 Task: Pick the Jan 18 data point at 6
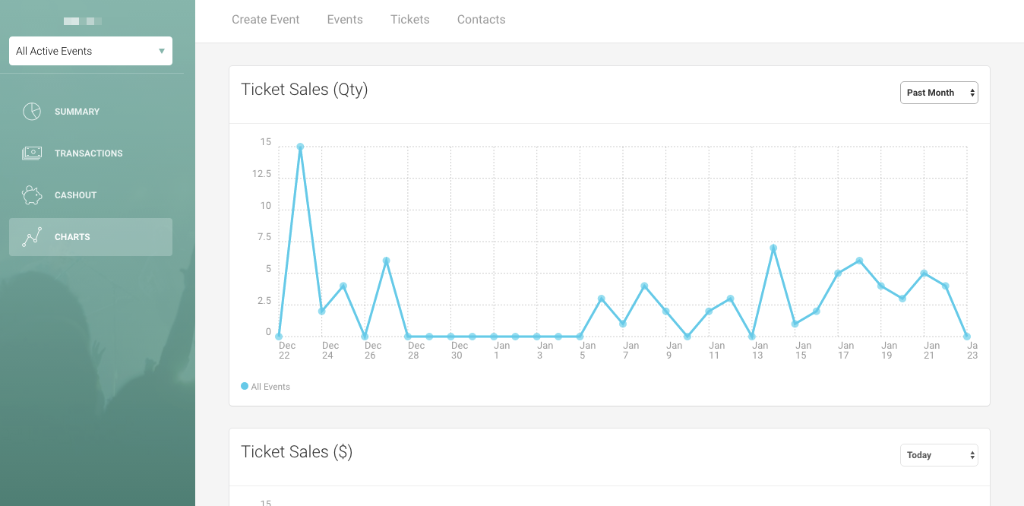coord(859,261)
